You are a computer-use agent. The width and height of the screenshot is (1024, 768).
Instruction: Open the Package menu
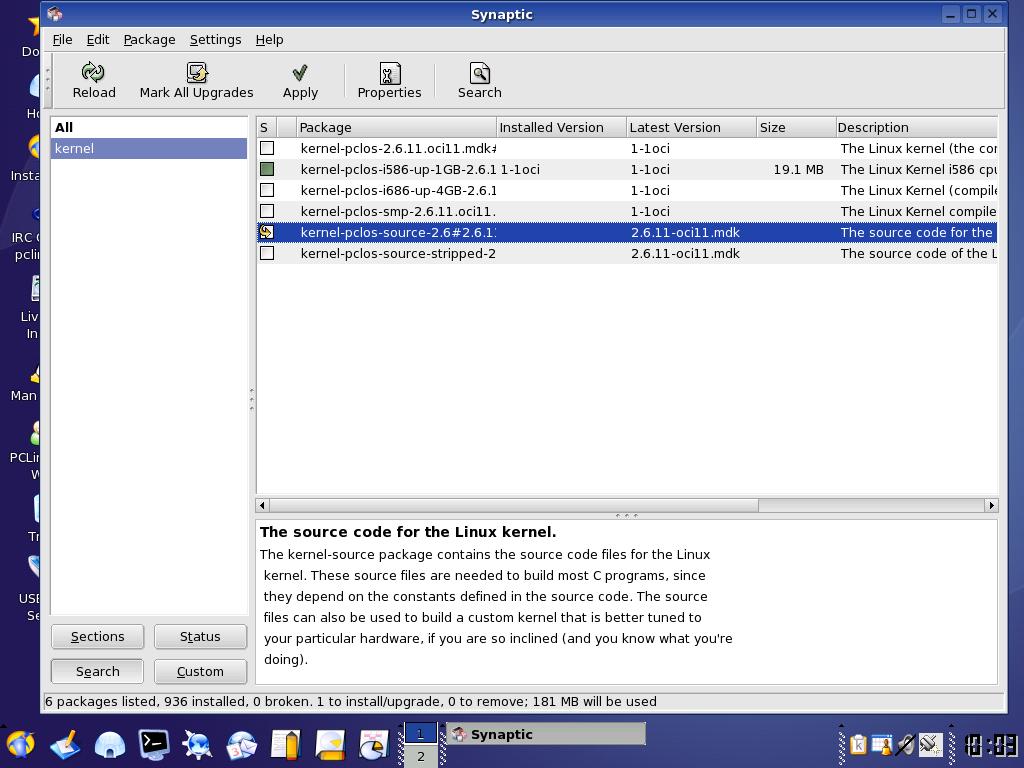[149, 40]
